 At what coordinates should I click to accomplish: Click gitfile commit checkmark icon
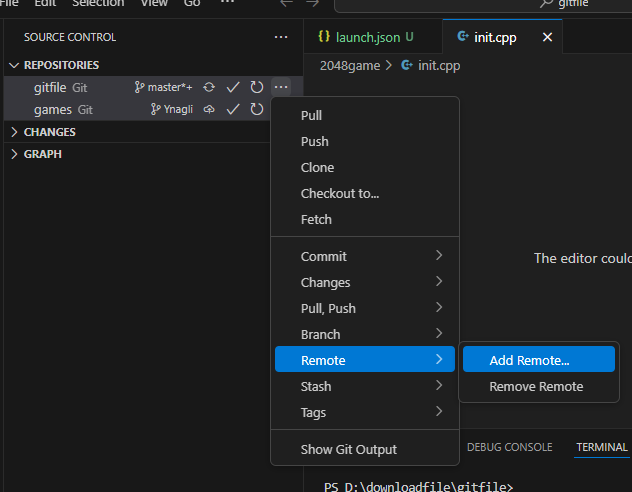point(233,87)
